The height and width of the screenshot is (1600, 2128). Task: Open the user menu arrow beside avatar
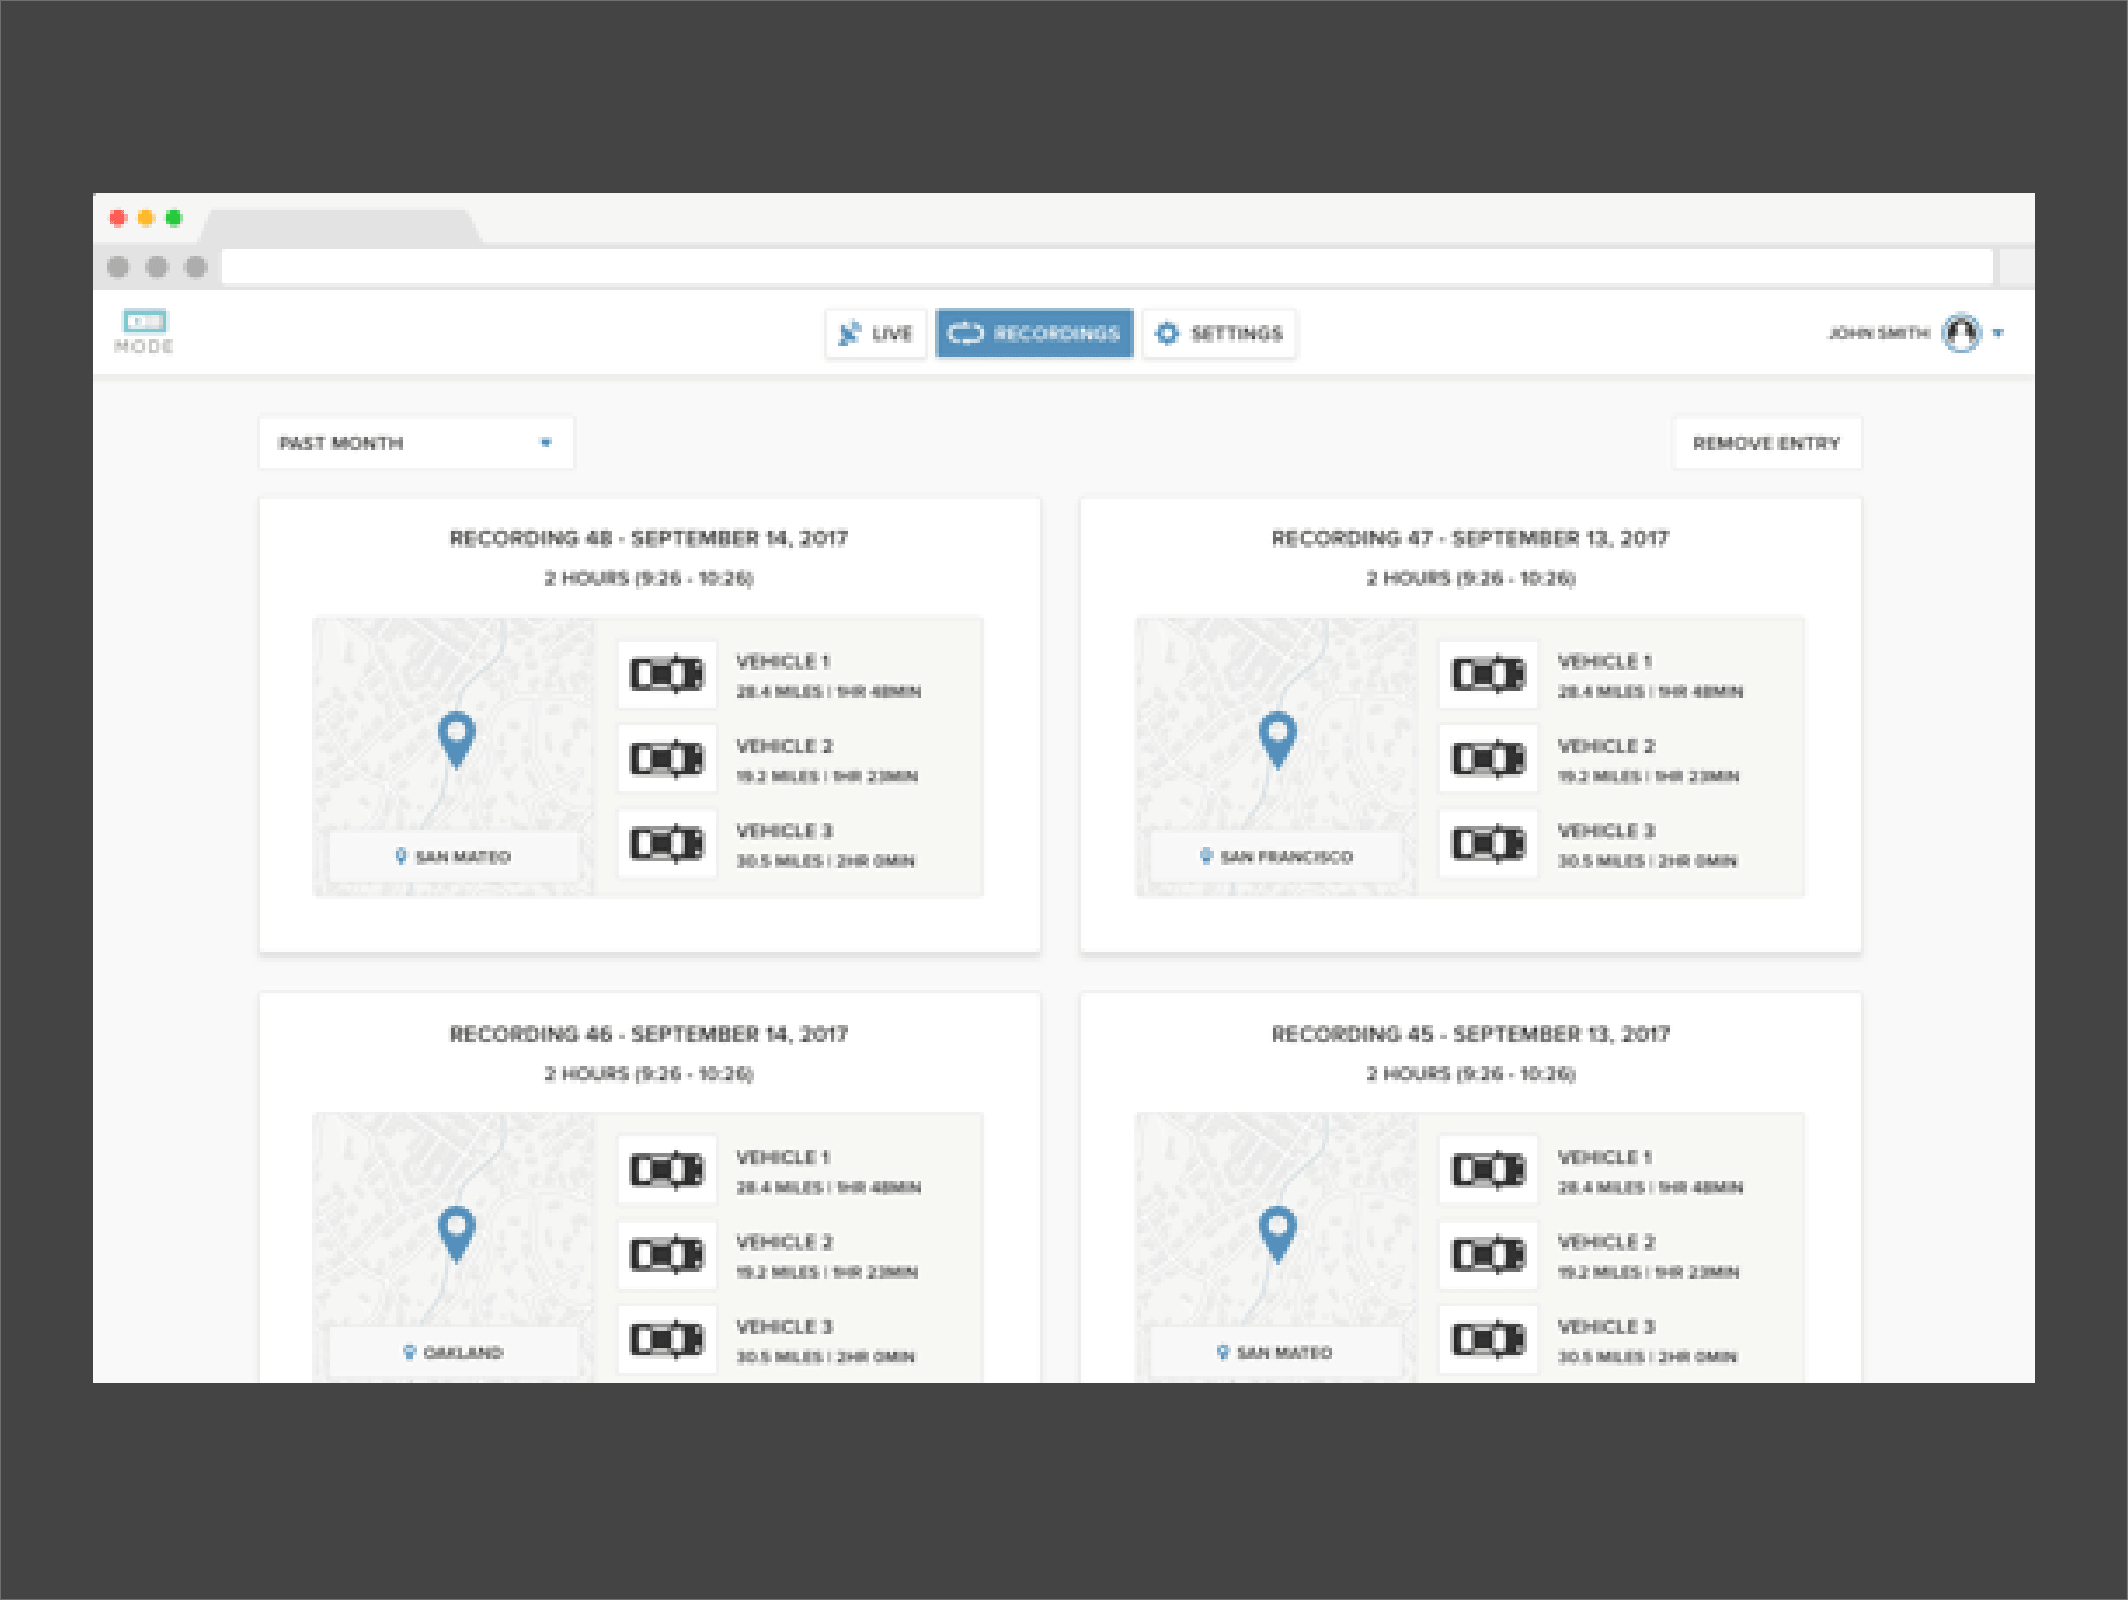pos(1998,333)
